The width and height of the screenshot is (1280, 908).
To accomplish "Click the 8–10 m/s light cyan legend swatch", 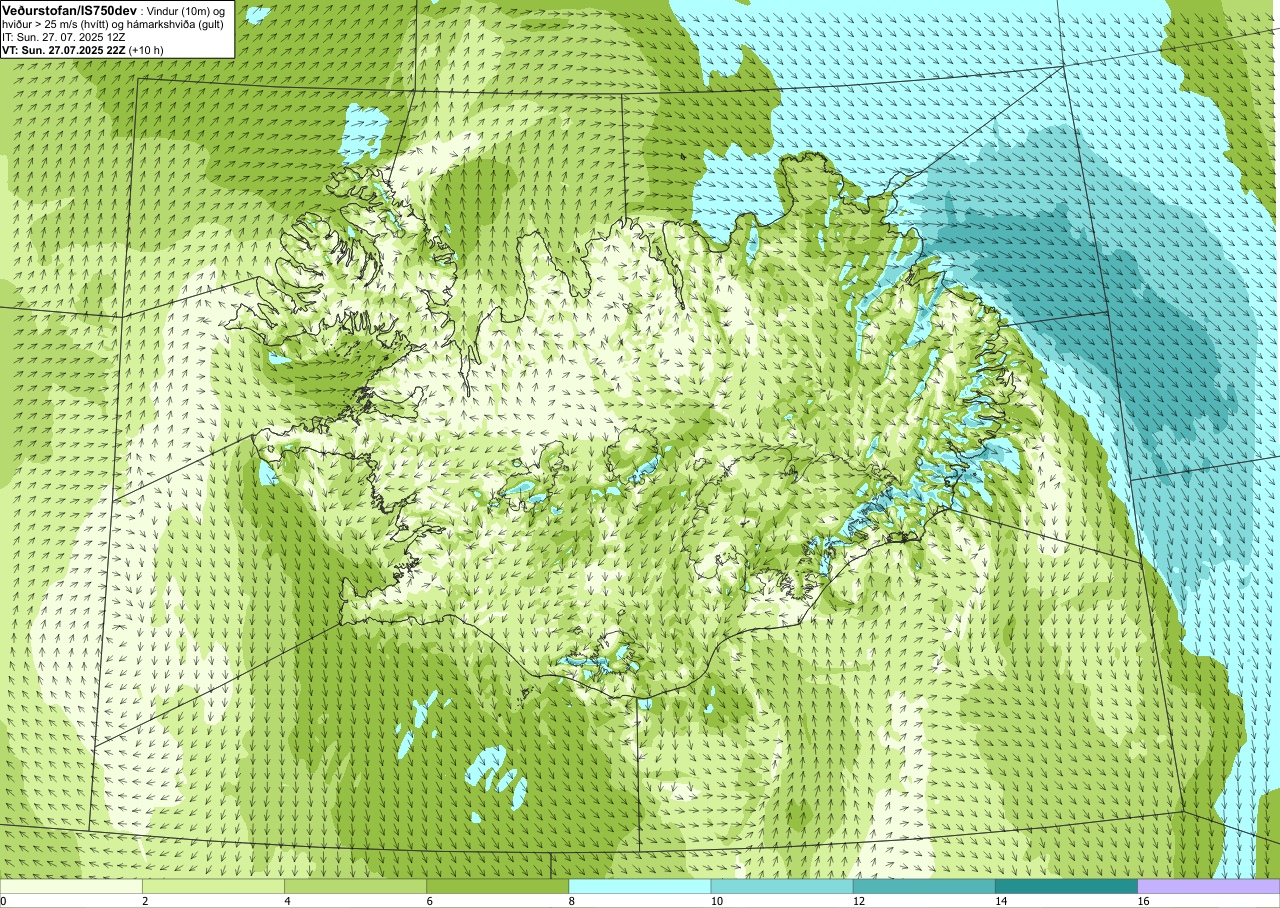I will 639,886.
